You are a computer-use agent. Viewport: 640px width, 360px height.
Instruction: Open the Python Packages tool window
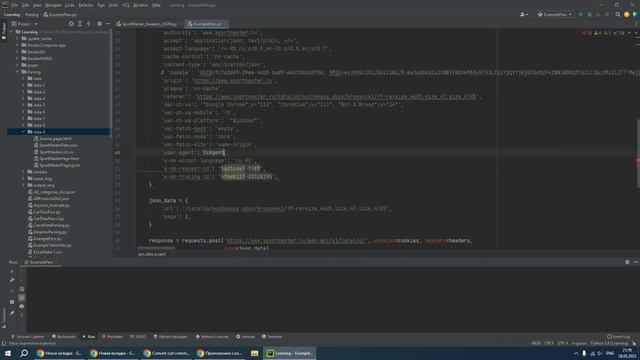click(x=171, y=337)
